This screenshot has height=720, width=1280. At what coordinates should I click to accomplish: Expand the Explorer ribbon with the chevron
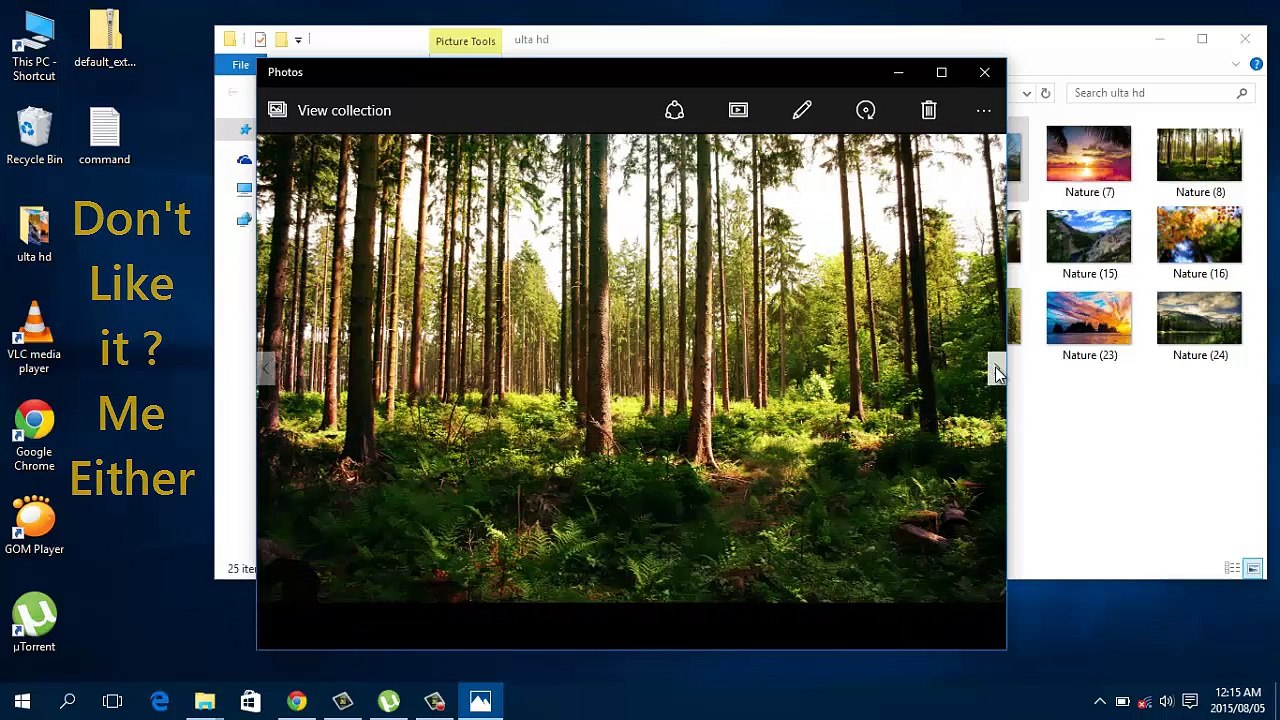pos(1236,65)
